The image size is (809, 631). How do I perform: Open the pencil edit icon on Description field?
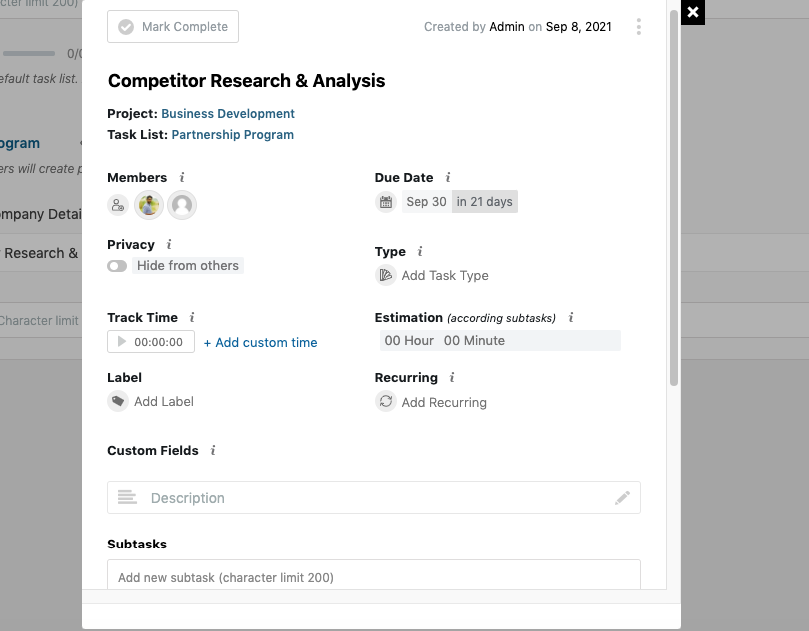[622, 497]
